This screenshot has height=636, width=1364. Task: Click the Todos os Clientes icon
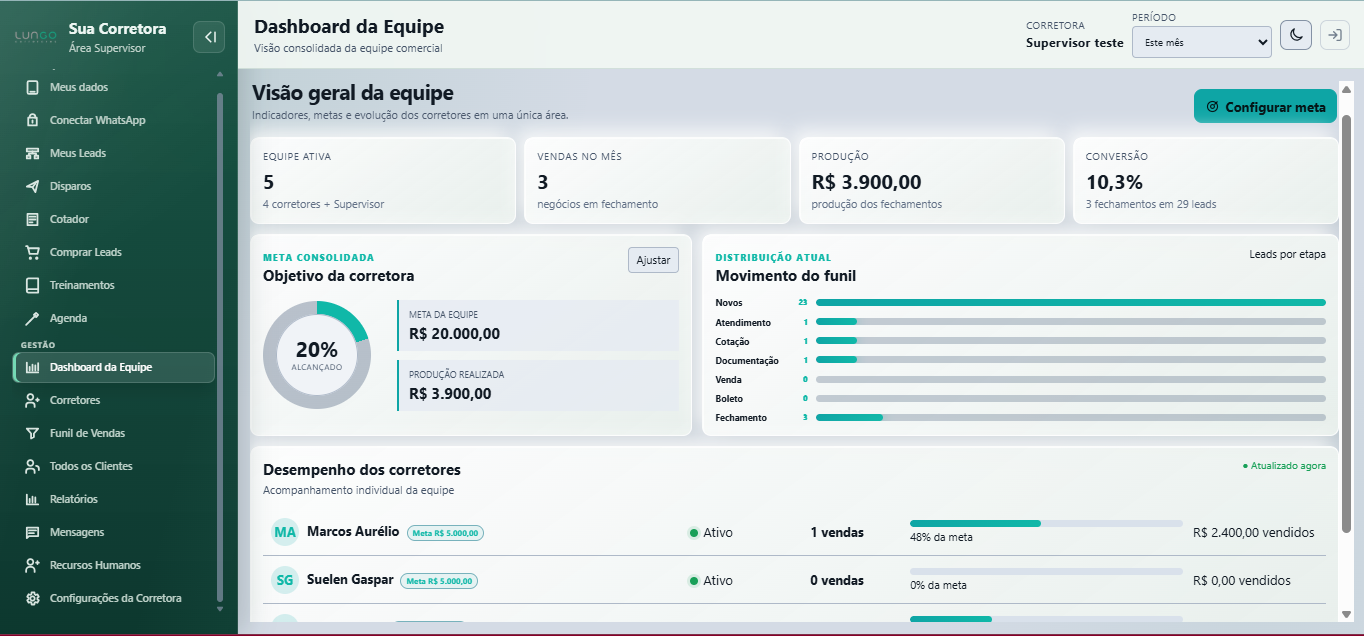[32, 466]
